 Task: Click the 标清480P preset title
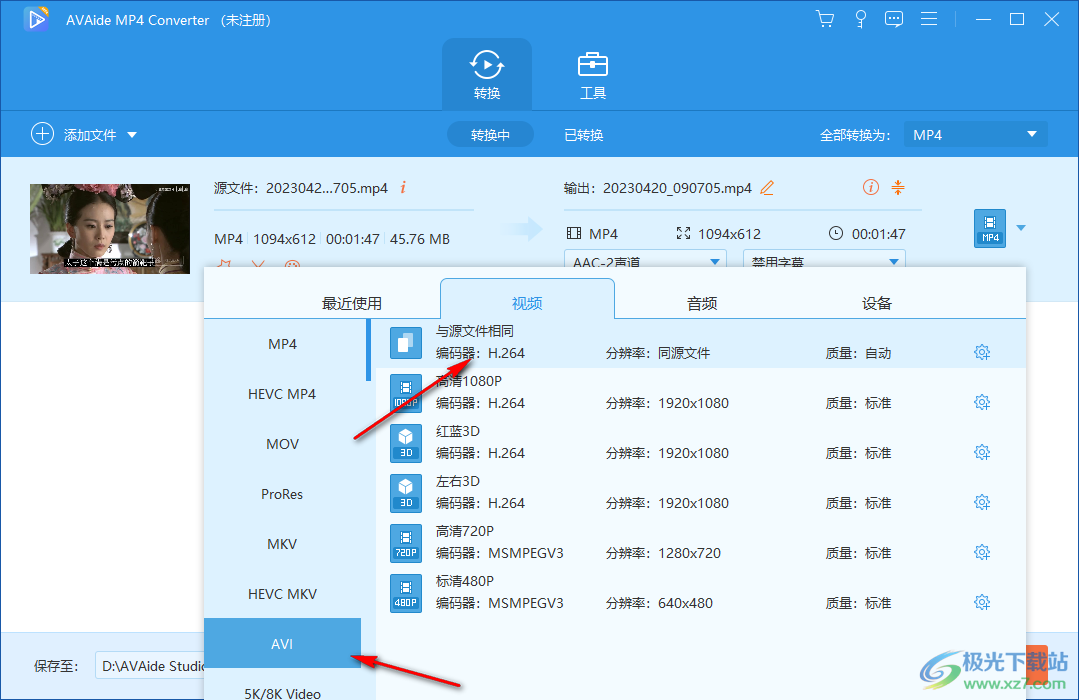tap(464, 582)
